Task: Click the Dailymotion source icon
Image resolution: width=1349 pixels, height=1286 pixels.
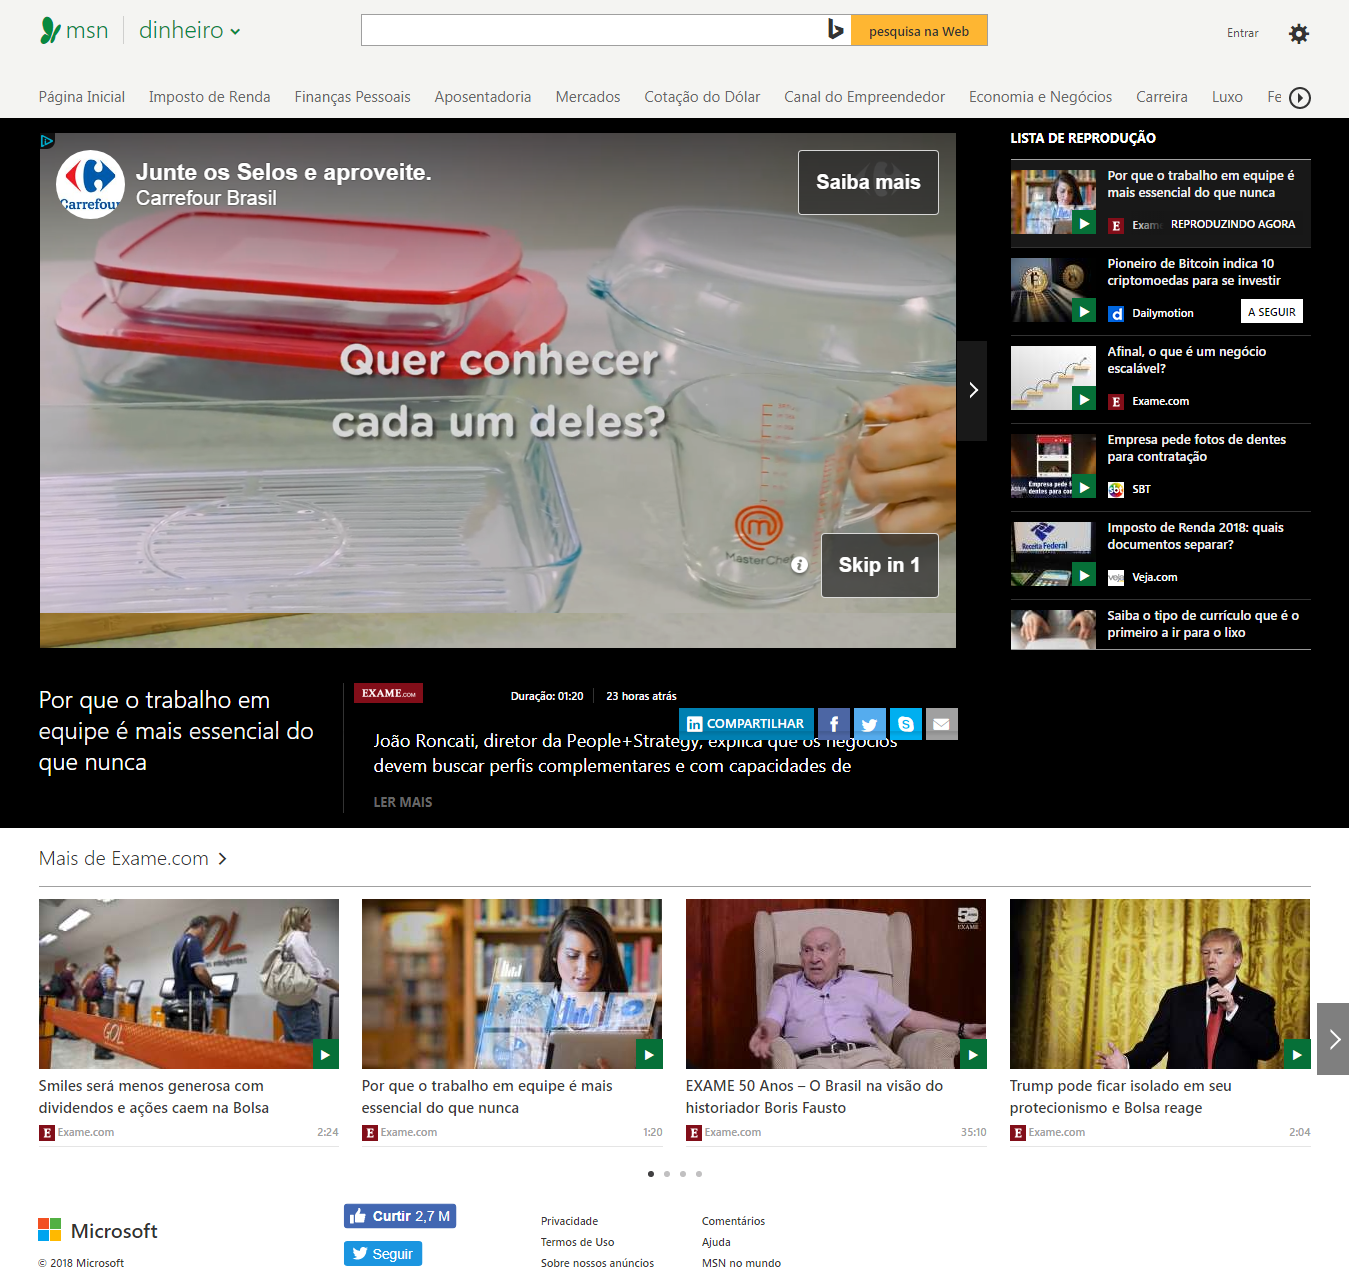Action: pos(1116,314)
